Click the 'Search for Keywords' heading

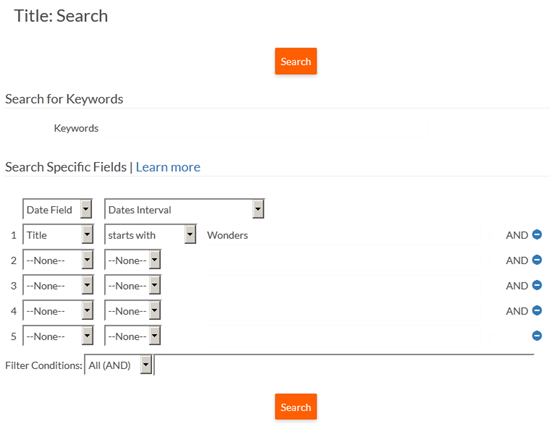pos(64,99)
